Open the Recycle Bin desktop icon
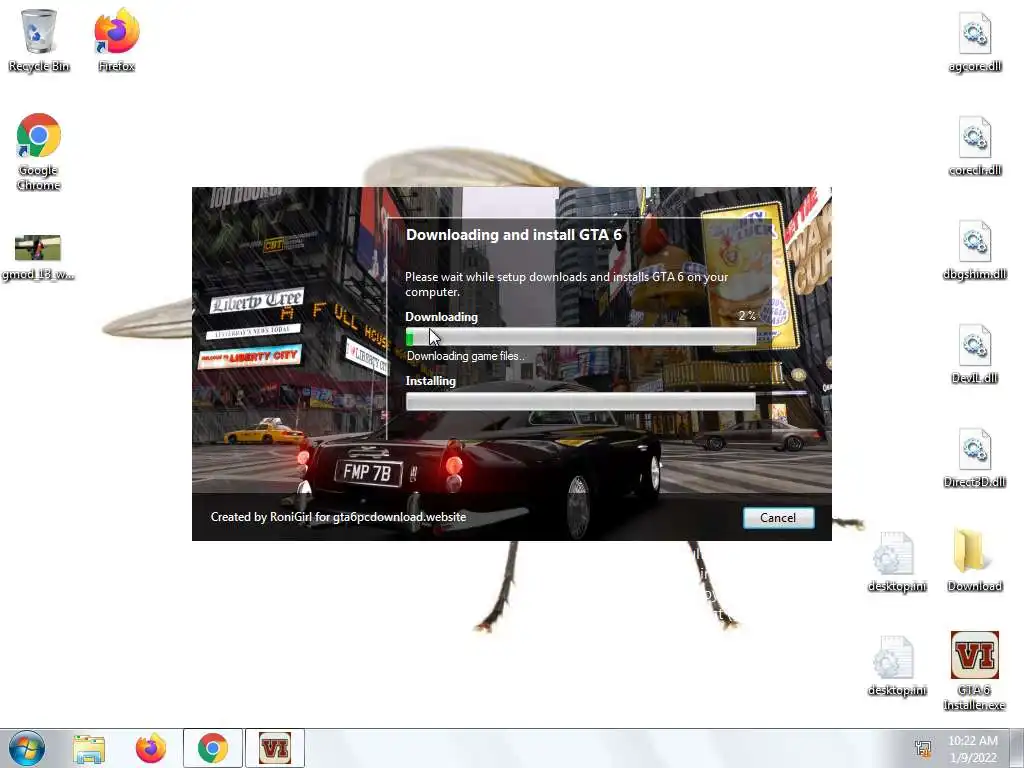 pyautogui.click(x=39, y=40)
